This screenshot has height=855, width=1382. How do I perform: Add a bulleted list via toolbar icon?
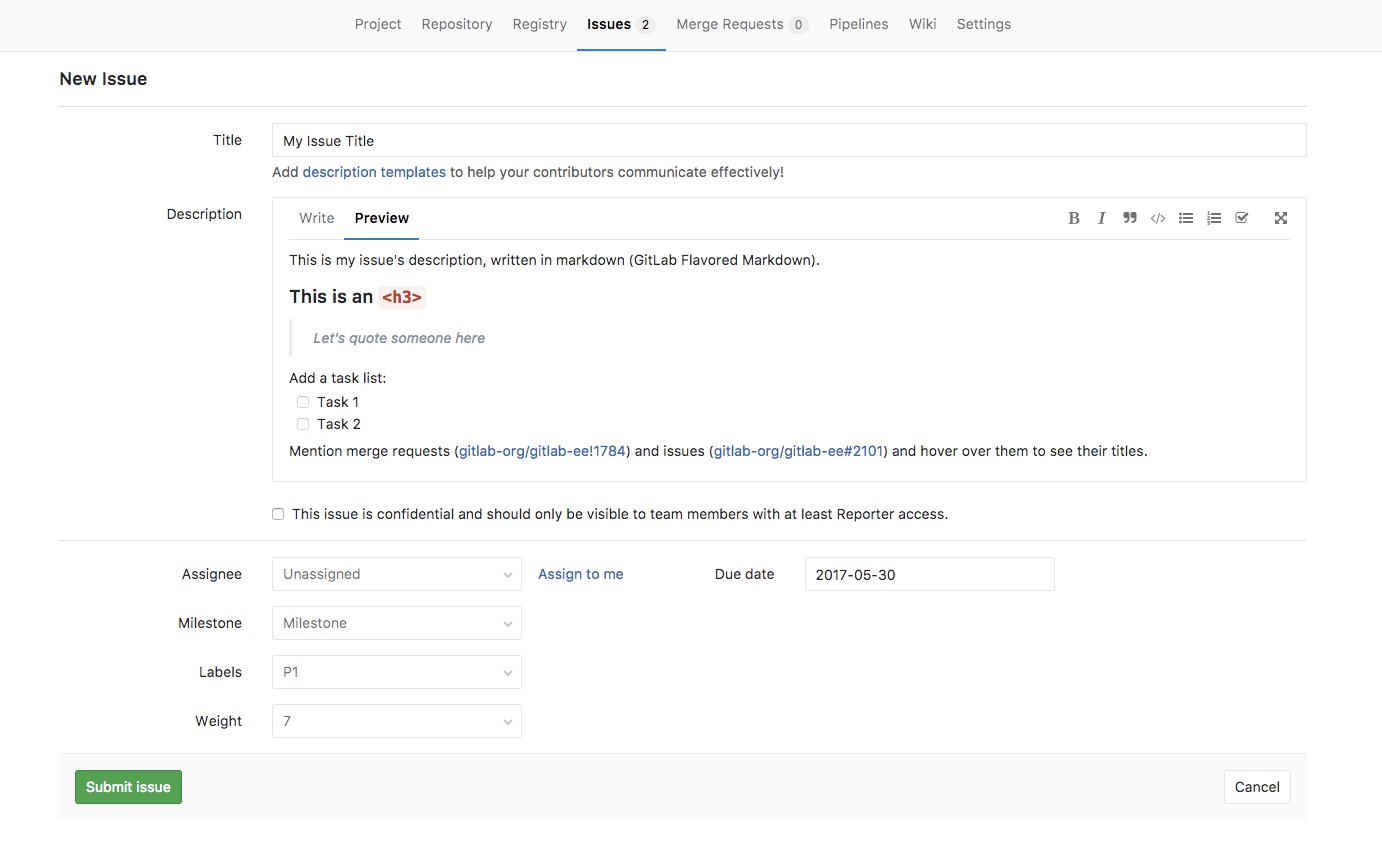[x=1186, y=218]
